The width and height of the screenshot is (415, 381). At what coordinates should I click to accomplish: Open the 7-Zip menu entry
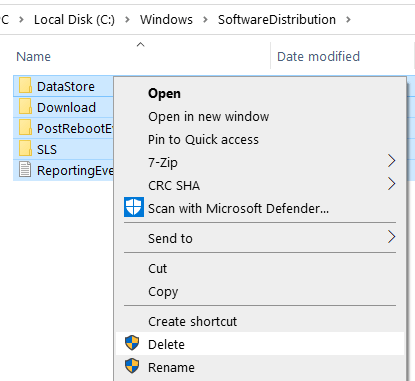click(260, 163)
